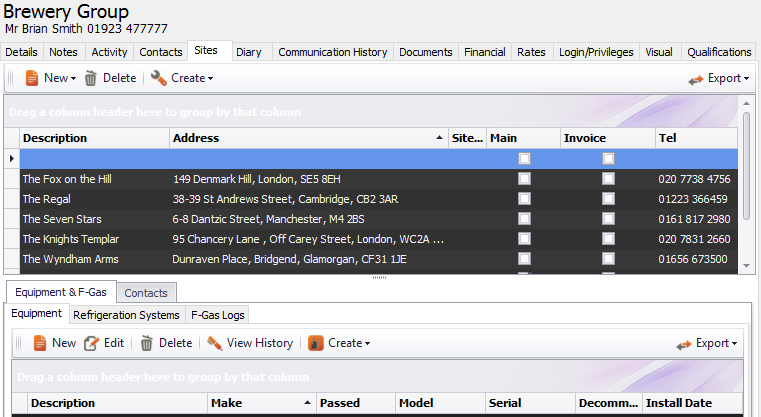
Task: Open the lower Contacts tab beside Equipment & F-Gas
Action: [x=146, y=293]
